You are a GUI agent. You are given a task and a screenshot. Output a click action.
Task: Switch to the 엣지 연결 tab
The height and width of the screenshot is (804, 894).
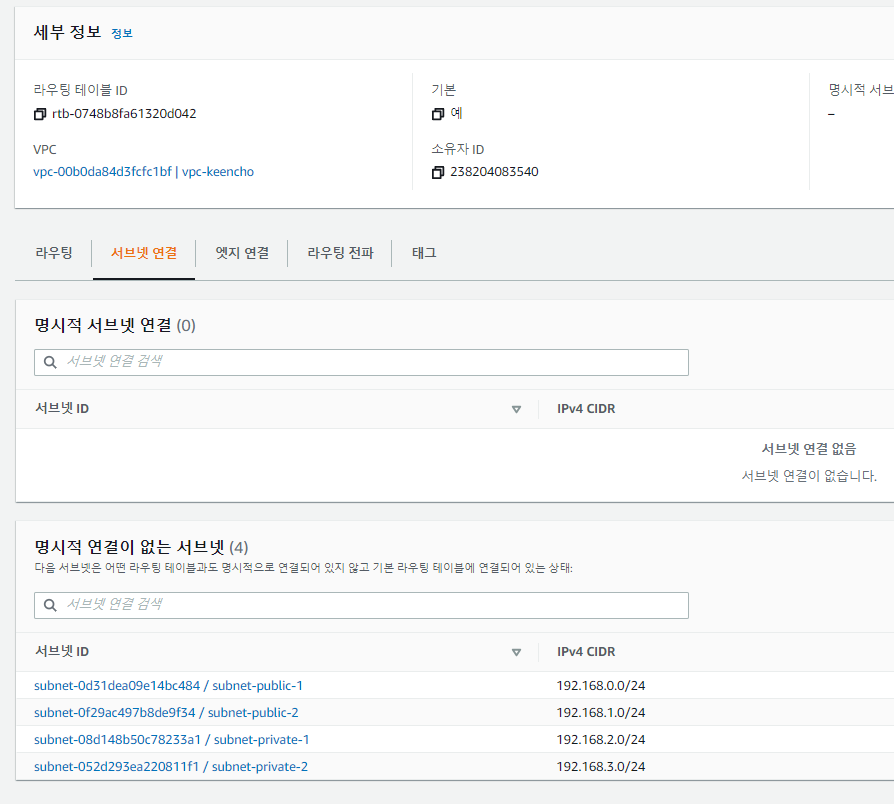[242, 253]
